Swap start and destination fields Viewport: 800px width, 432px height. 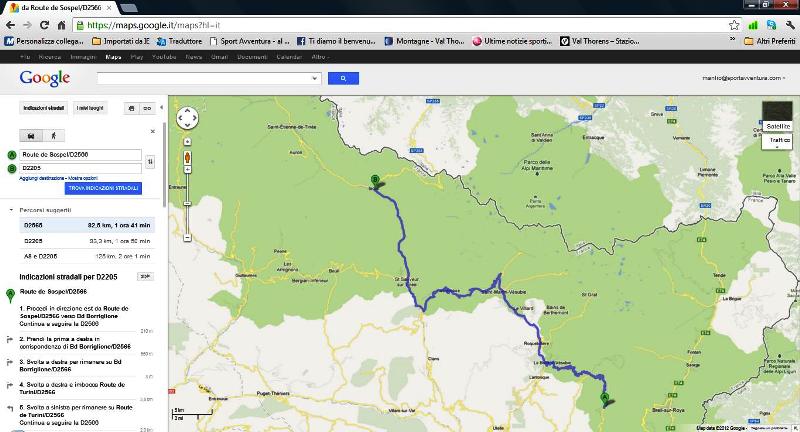pyautogui.click(x=150, y=161)
